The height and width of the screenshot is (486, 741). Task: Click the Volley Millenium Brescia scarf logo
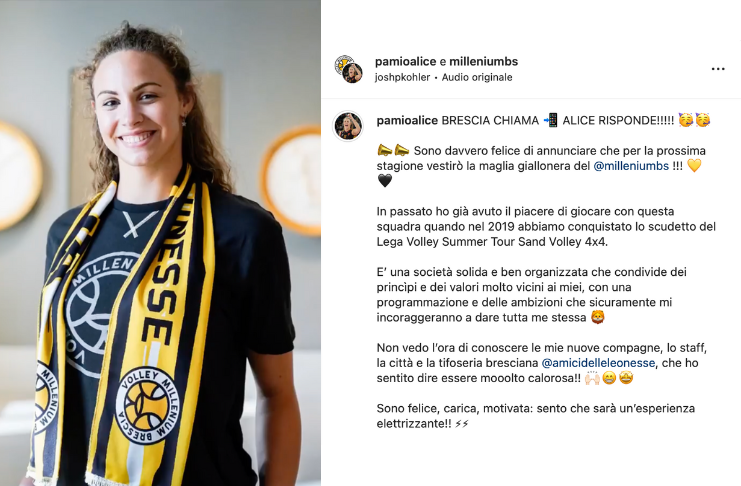click(147, 406)
